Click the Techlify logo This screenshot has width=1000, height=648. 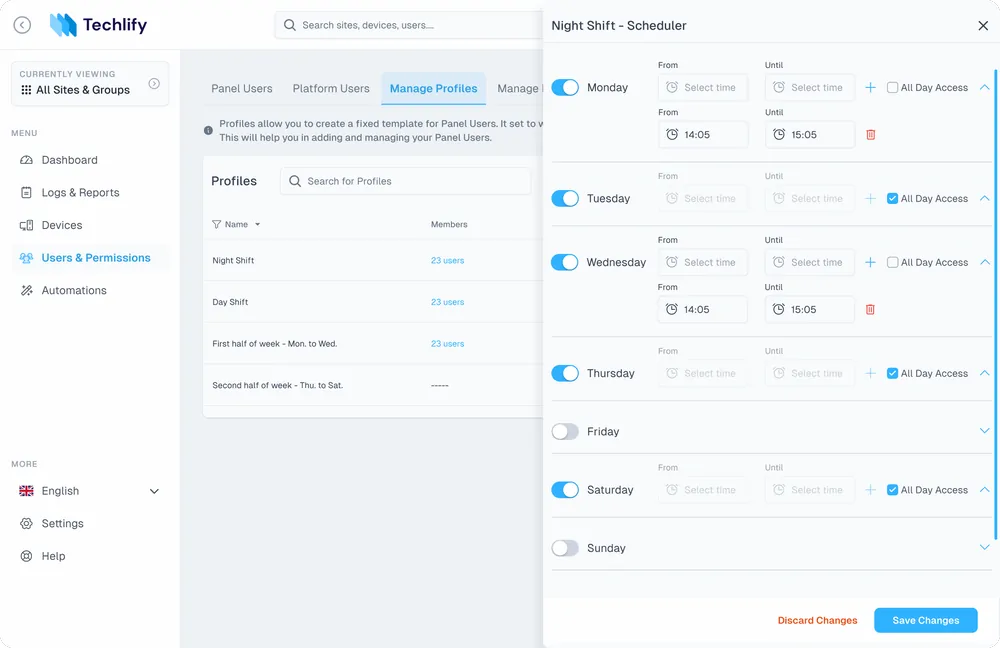click(x=98, y=25)
